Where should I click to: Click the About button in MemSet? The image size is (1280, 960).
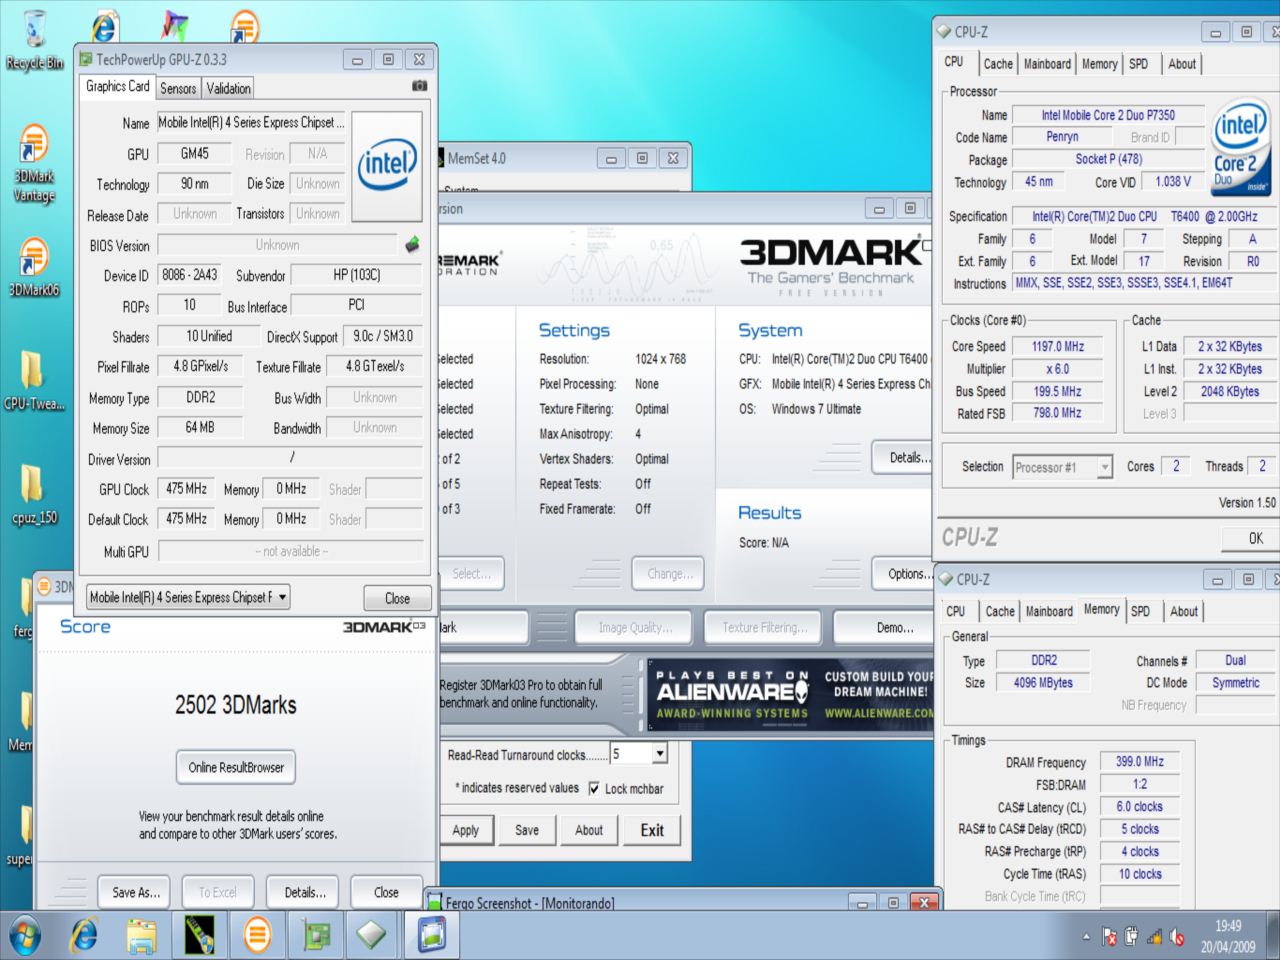click(589, 830)
